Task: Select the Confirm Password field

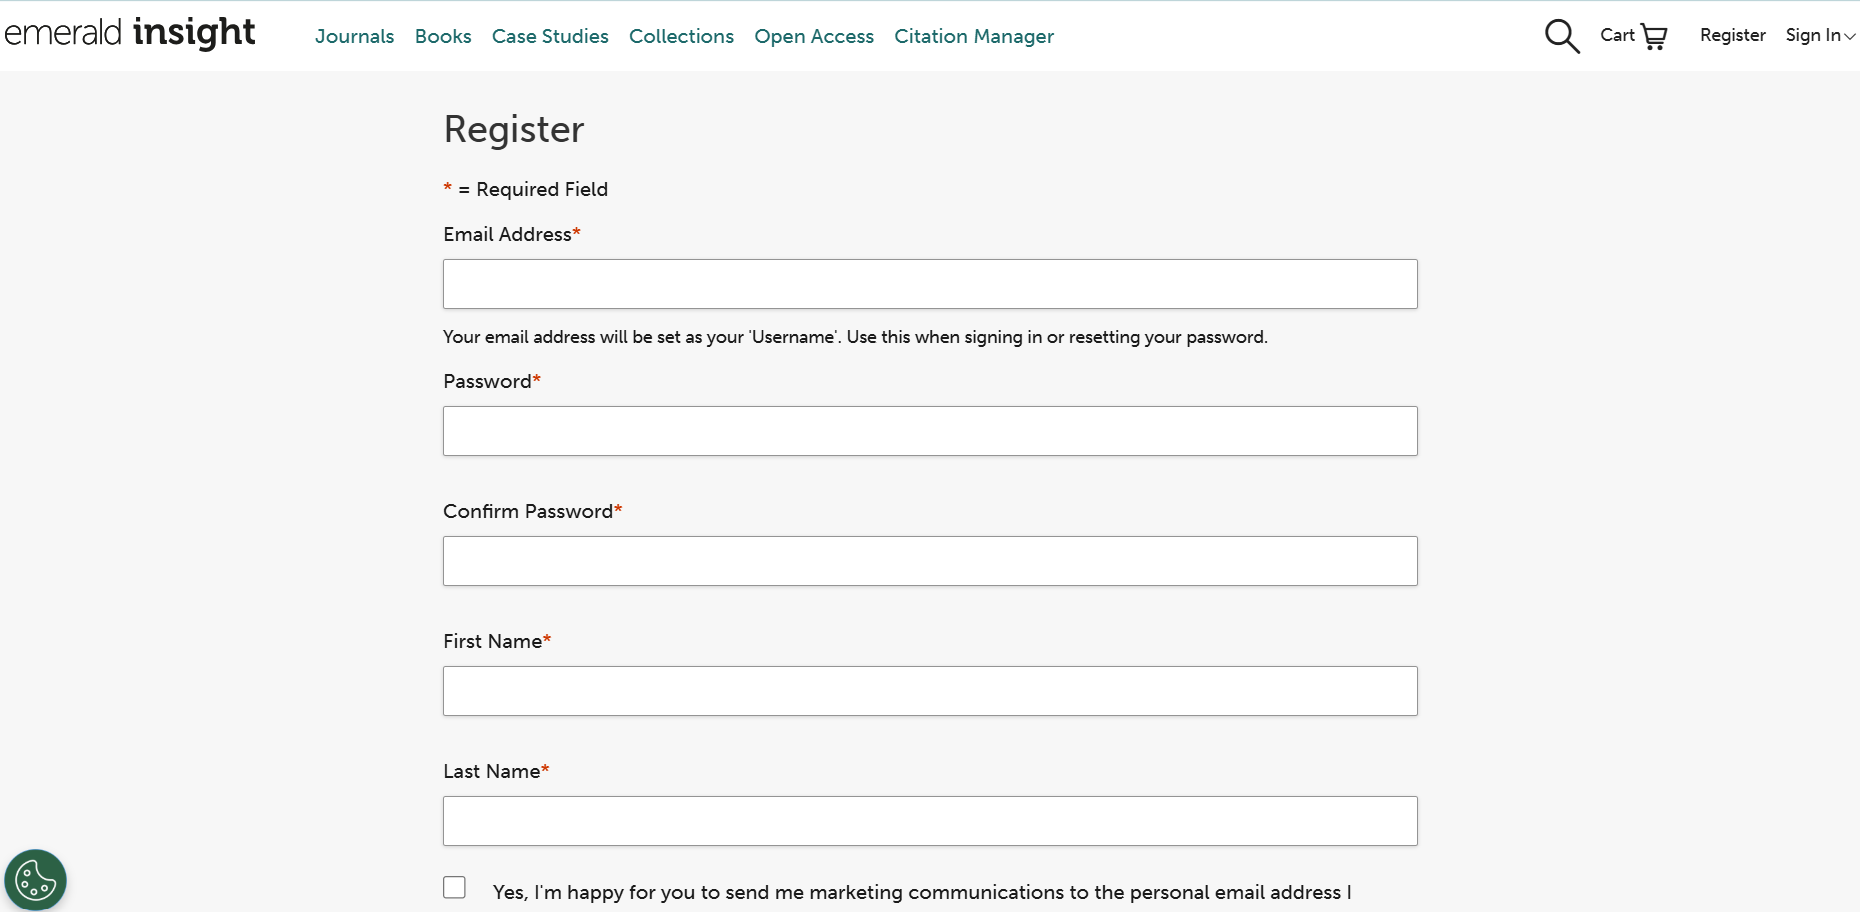Action: 930,561
